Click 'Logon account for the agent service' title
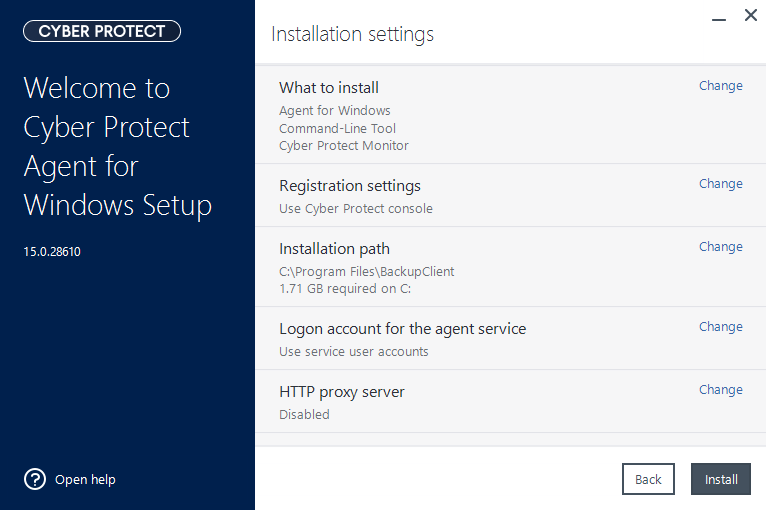The image size is (766, 510). pos(403,329)
